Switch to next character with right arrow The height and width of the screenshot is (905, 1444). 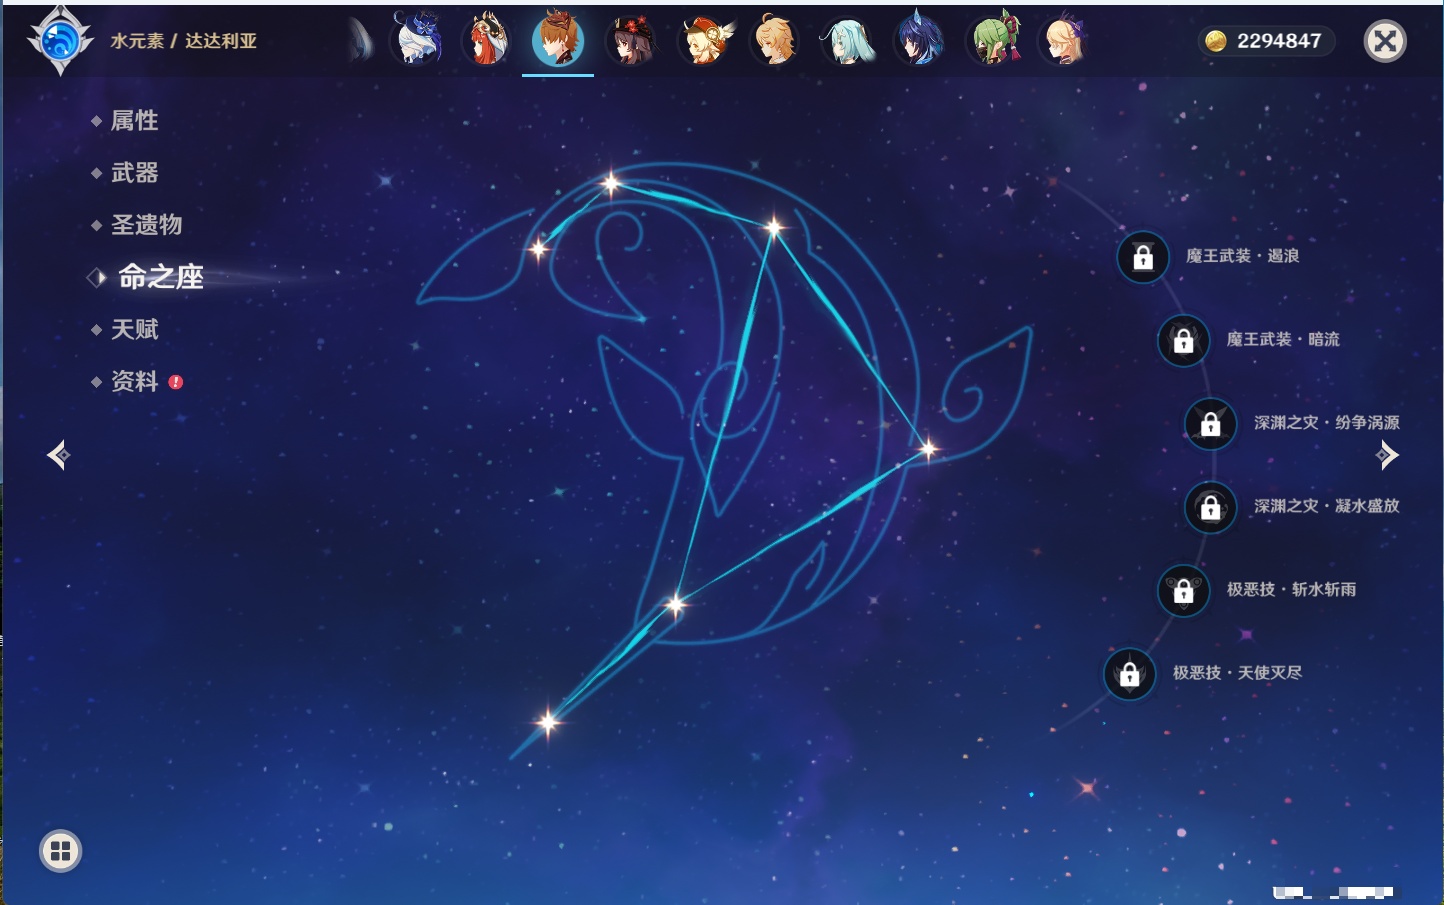coord(1387,455)
